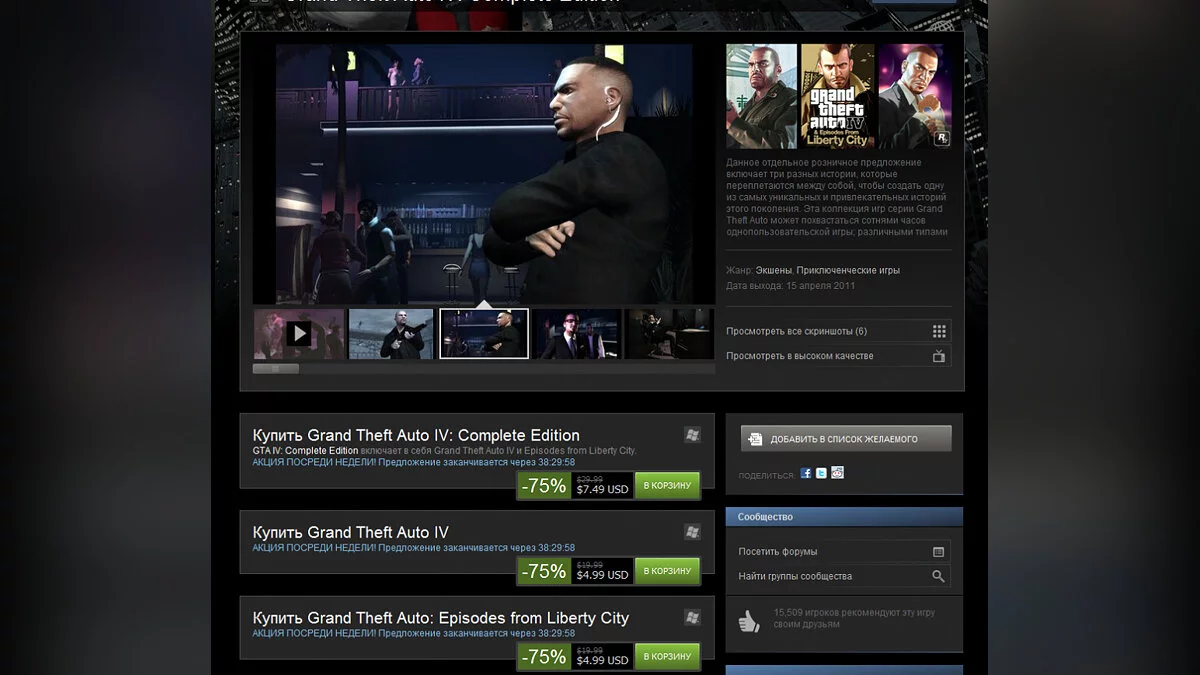Click the screenshot thumbnail scrollbar handle
This screenshot has height=675, width=1200.
276,369
